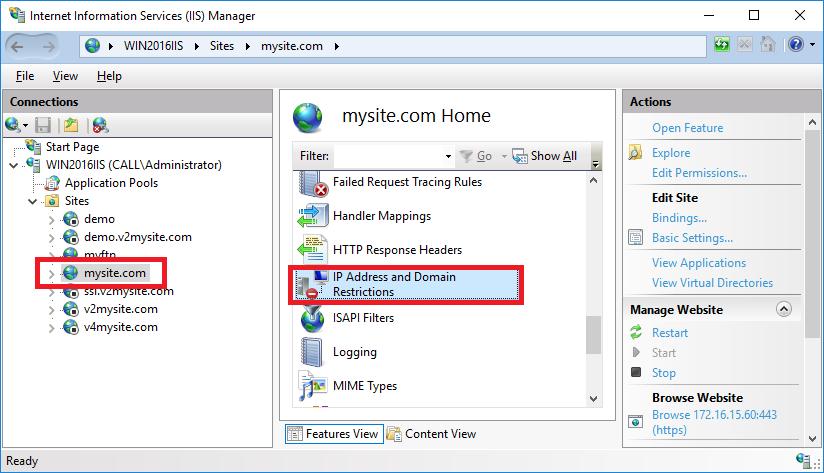Click the Create New Connection globe icon
The height and width of the screenshot is (473, 824).
pyautogui.click(x=12, y=125)
